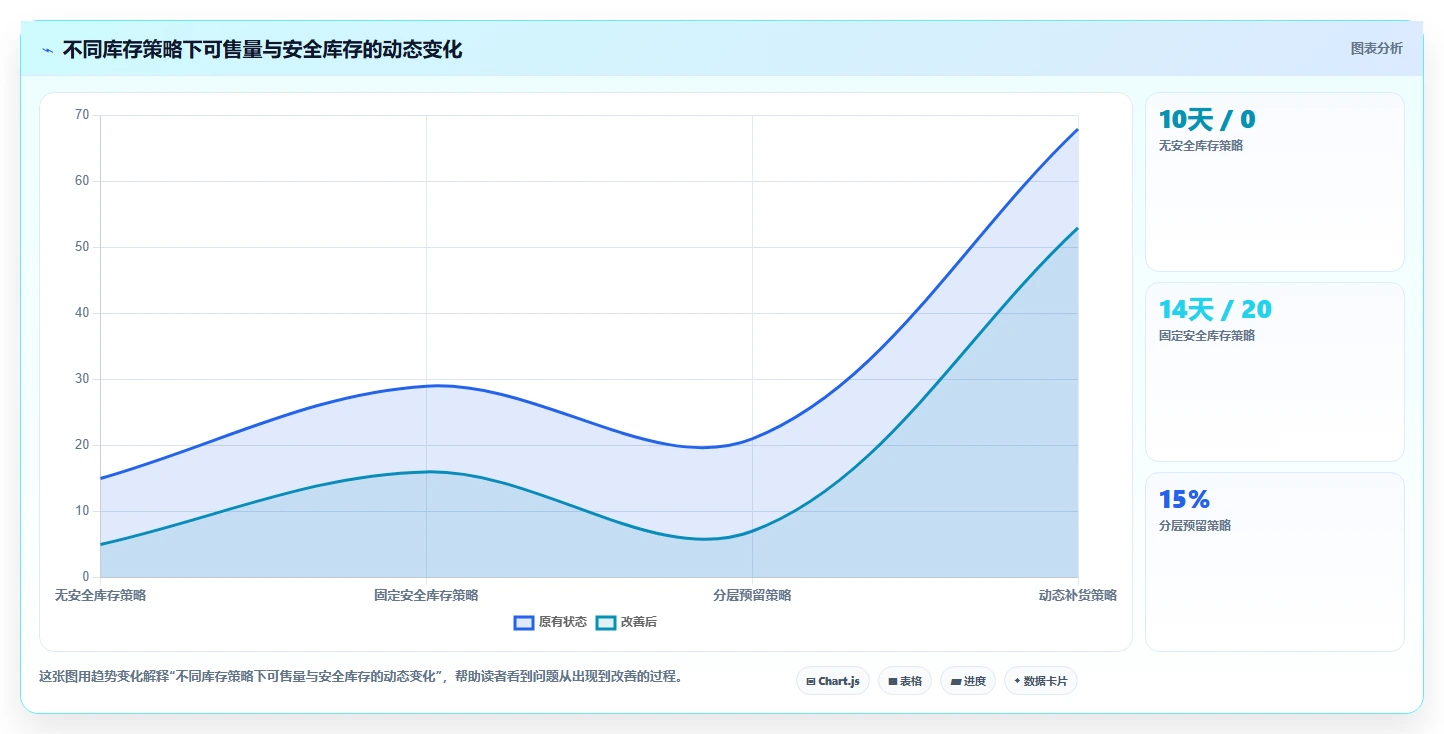Select the 数据卡片 tag
The width and height of the screenshot is (1444, 734).
1041,681
